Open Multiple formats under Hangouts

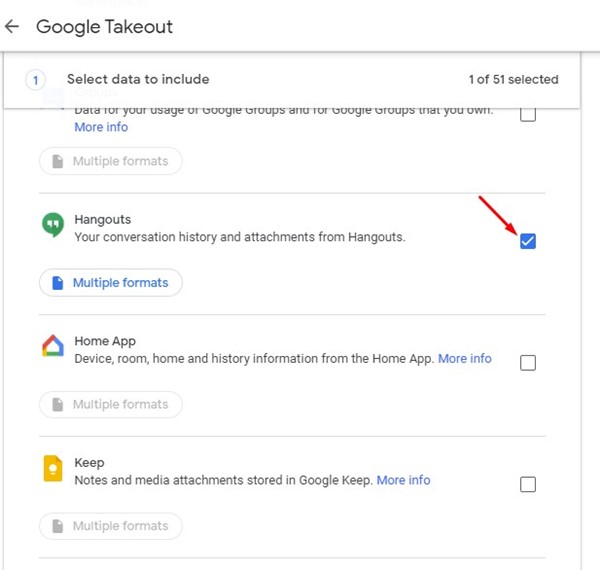[x=111, y=283]
